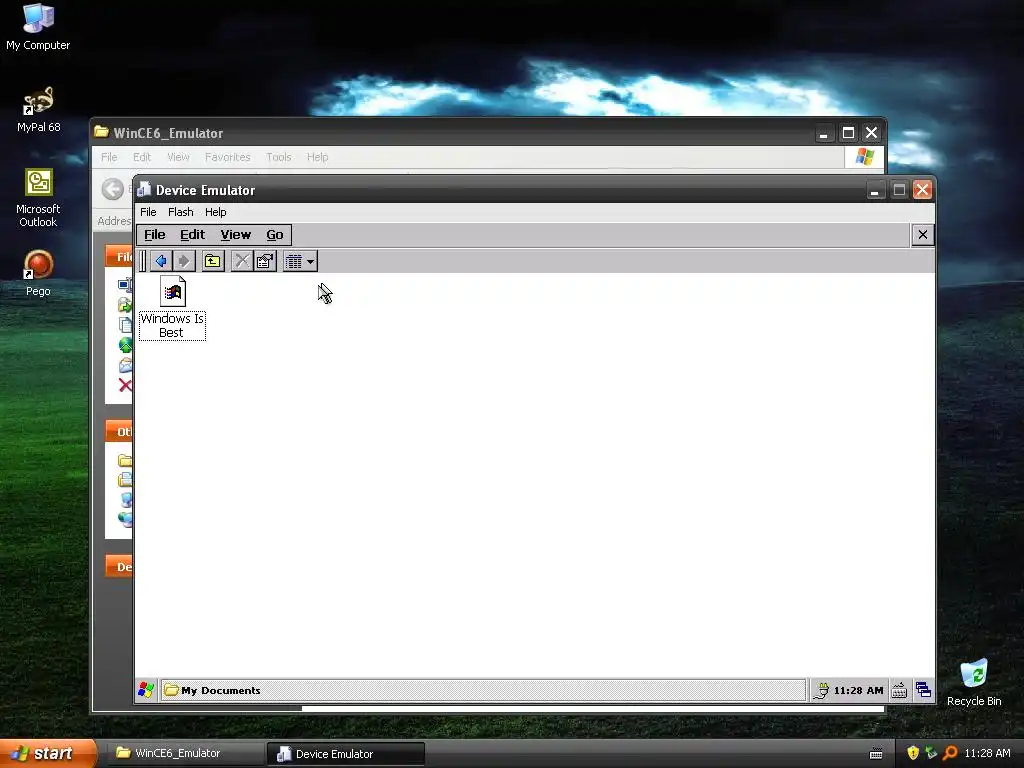Click the Forward arrow in the emulator toolbar
The image size is (1024, 768).
184,261
